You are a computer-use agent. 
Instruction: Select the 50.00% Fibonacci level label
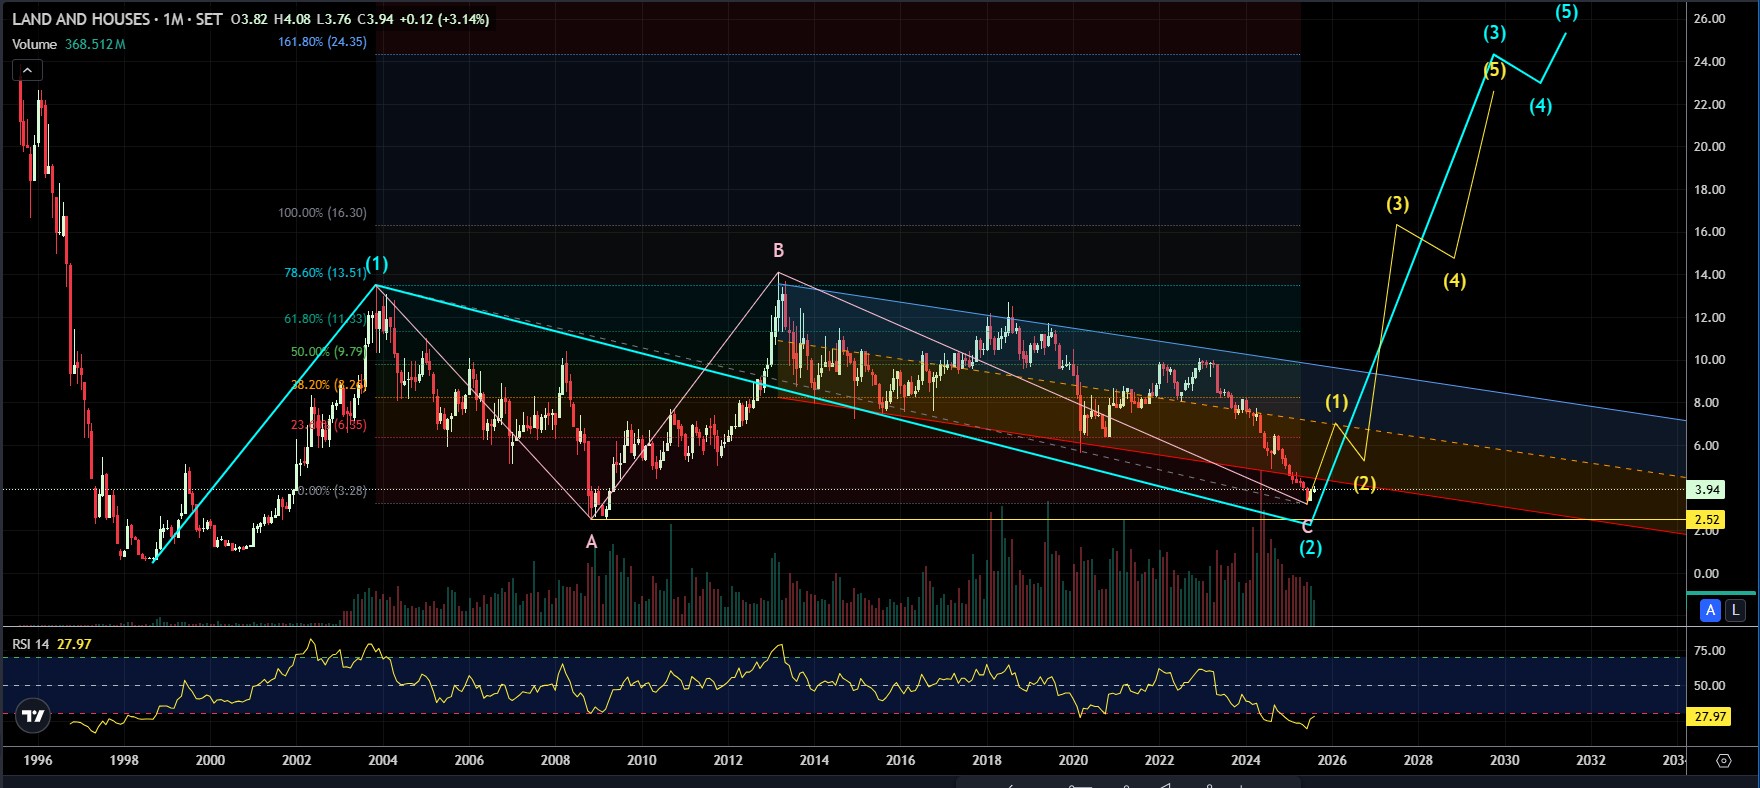pos(329,352)
